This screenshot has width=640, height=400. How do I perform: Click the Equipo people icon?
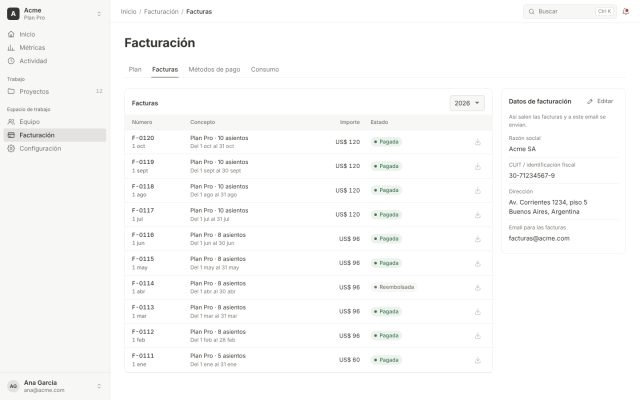(x=11, y=122)
